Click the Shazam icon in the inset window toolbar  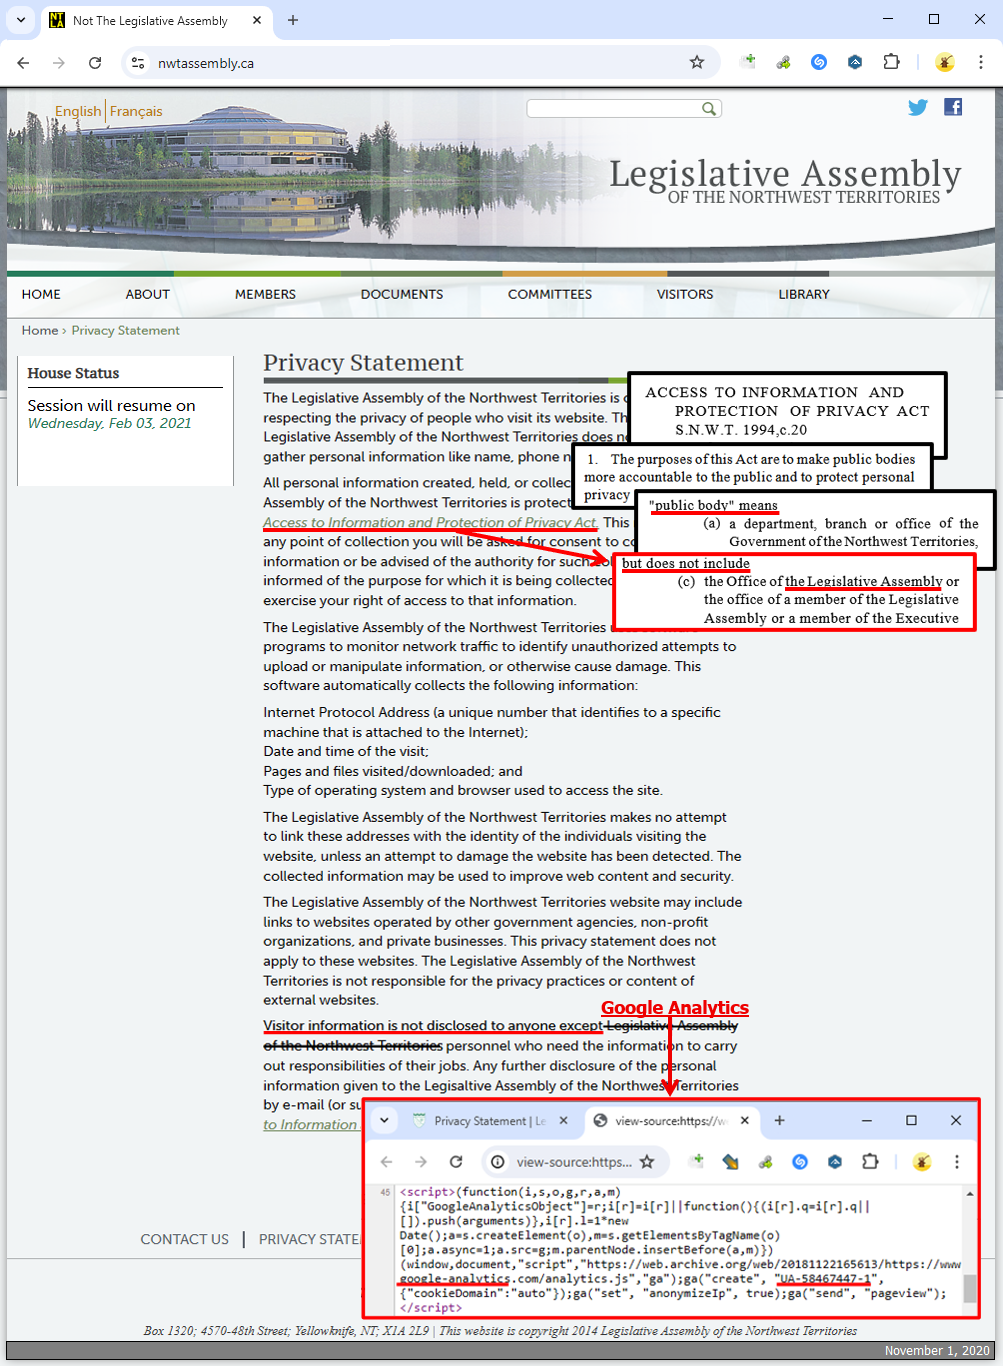pos(800,1161)
